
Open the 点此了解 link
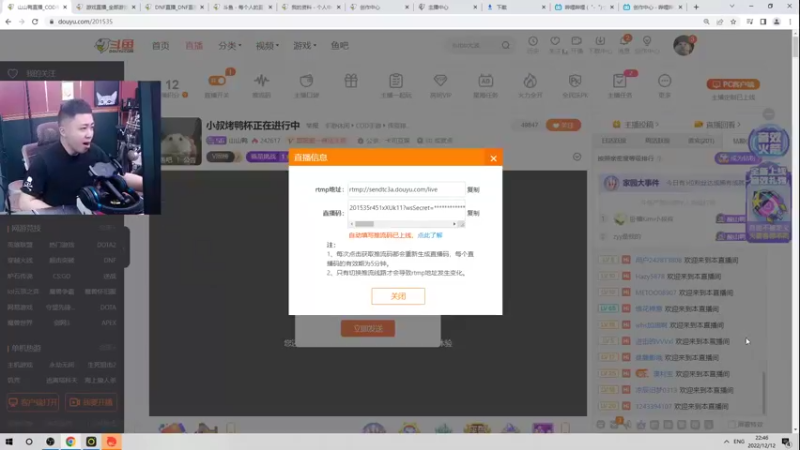[x=430, y=235]
